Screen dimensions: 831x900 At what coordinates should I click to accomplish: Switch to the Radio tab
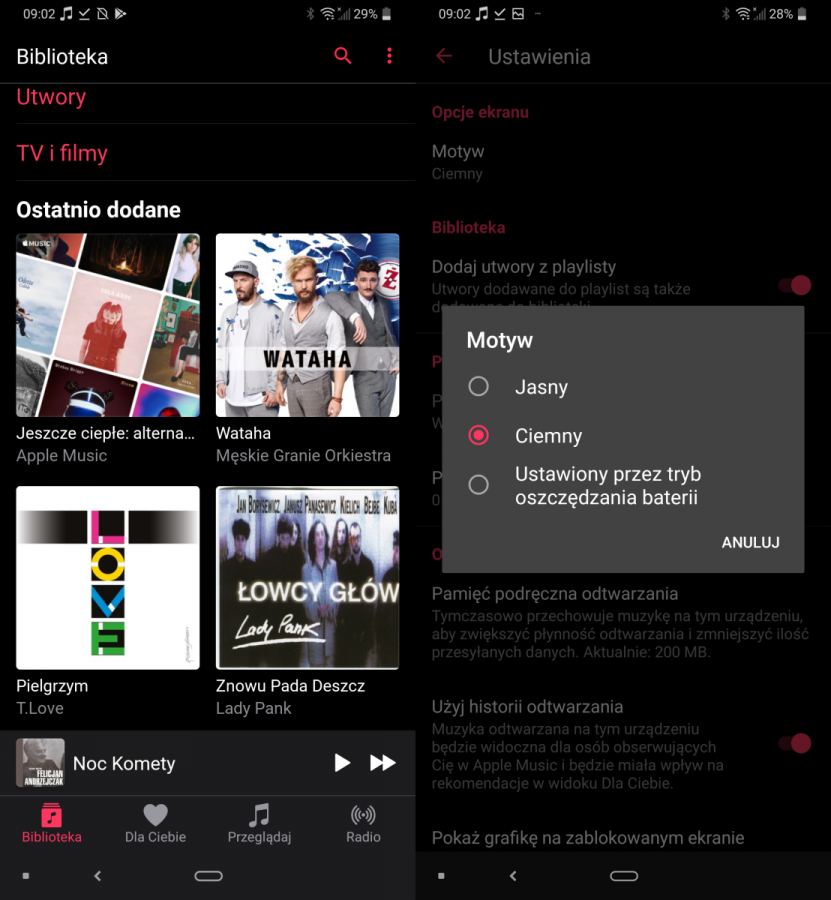tap(363, 824)
